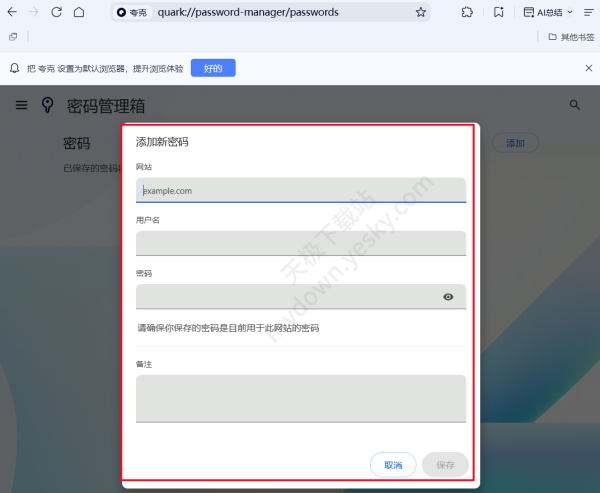Image resolution: width=600 pixels, height=493 pixels.
Task: Focus the 网站 input field
Action: pos(300,190)
